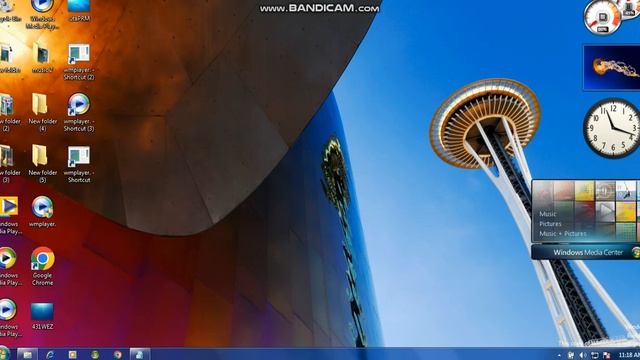Open the Google Chrome desktop shortcut
Viewport: 640px width, 360px height.
click(x=42, y=266)
